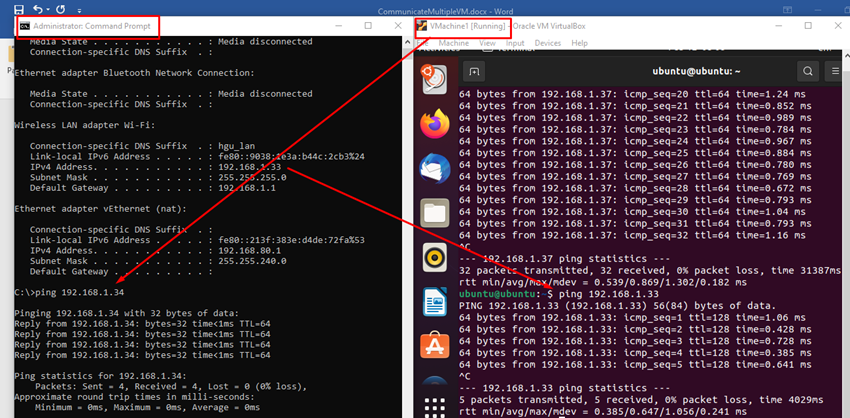Click 'CommunicateMultipleVM.docx - Word' title text
850x418 pixels.
(446, 11)
